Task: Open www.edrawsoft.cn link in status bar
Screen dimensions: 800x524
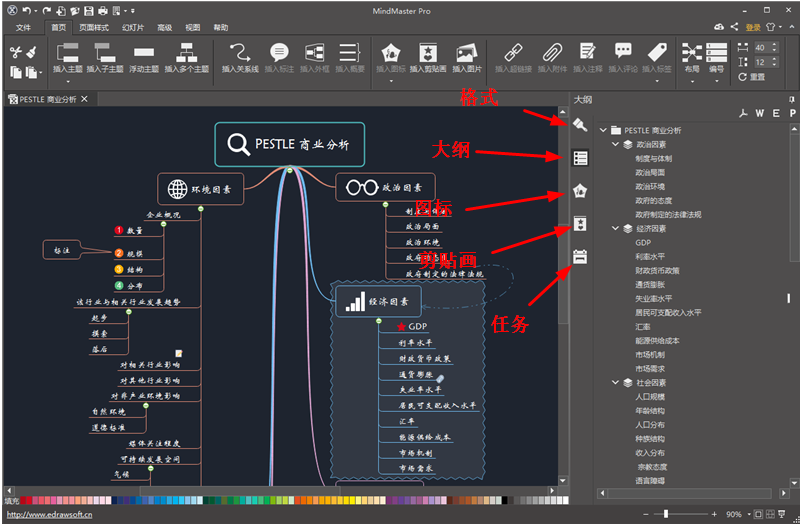Action: click(x=49, y=515)
